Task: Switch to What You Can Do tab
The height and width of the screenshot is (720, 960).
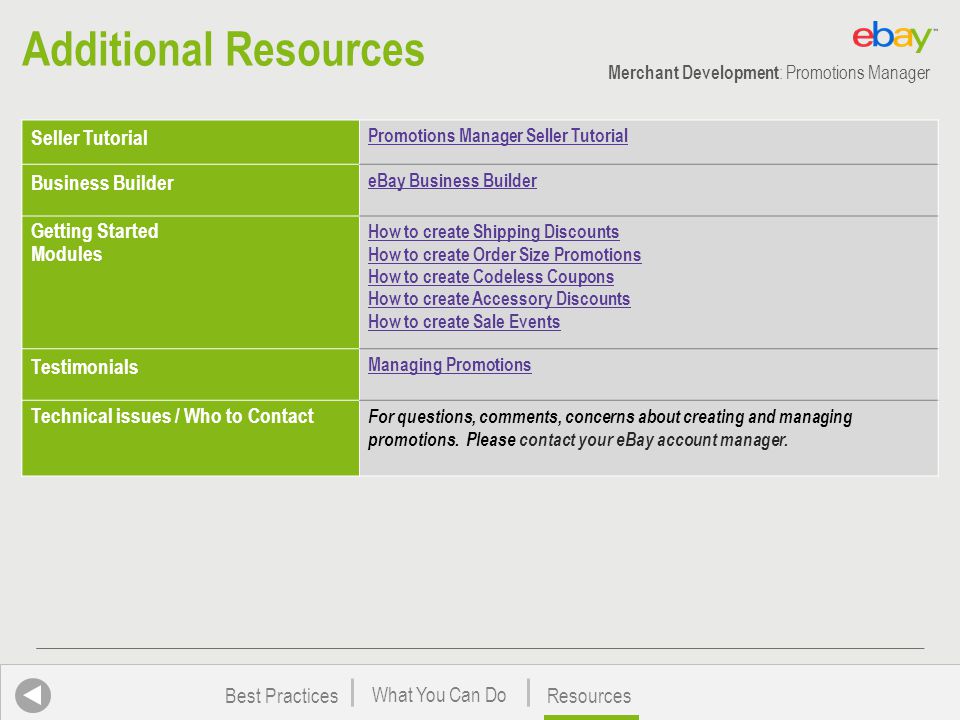Action: (439, 695)
